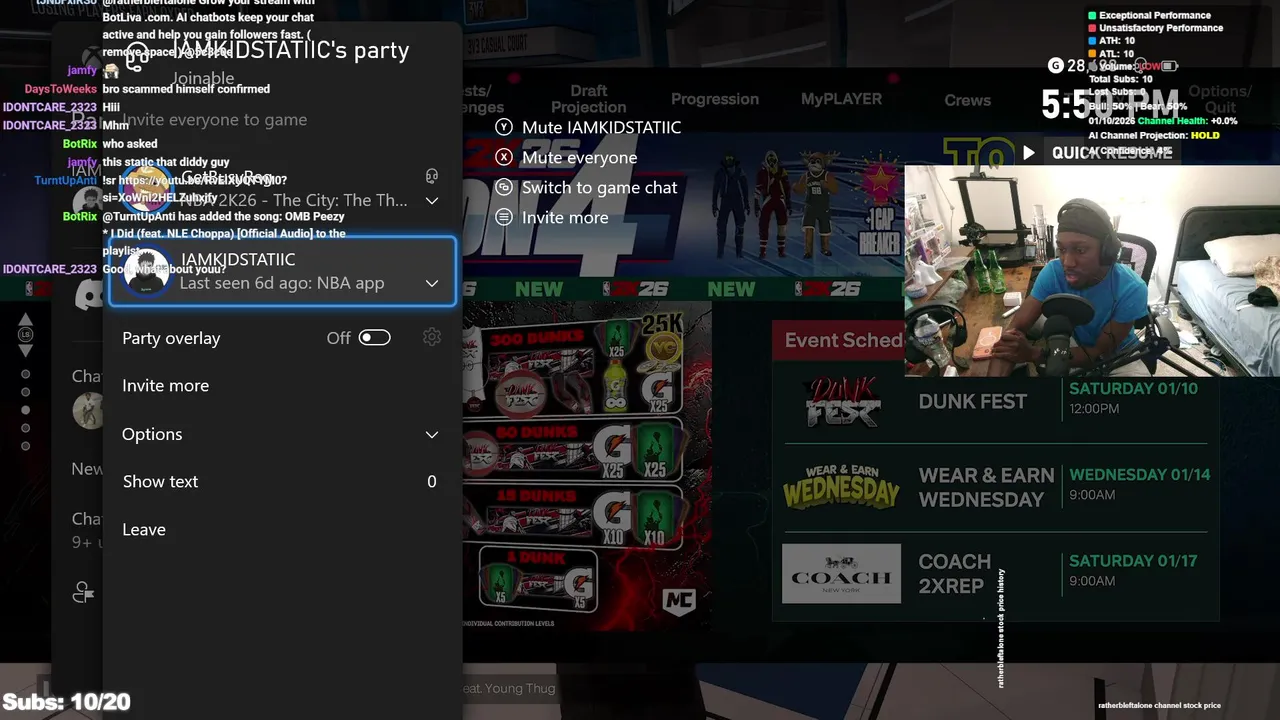Click the 1 DUNK reward tier

click(538, 580)
